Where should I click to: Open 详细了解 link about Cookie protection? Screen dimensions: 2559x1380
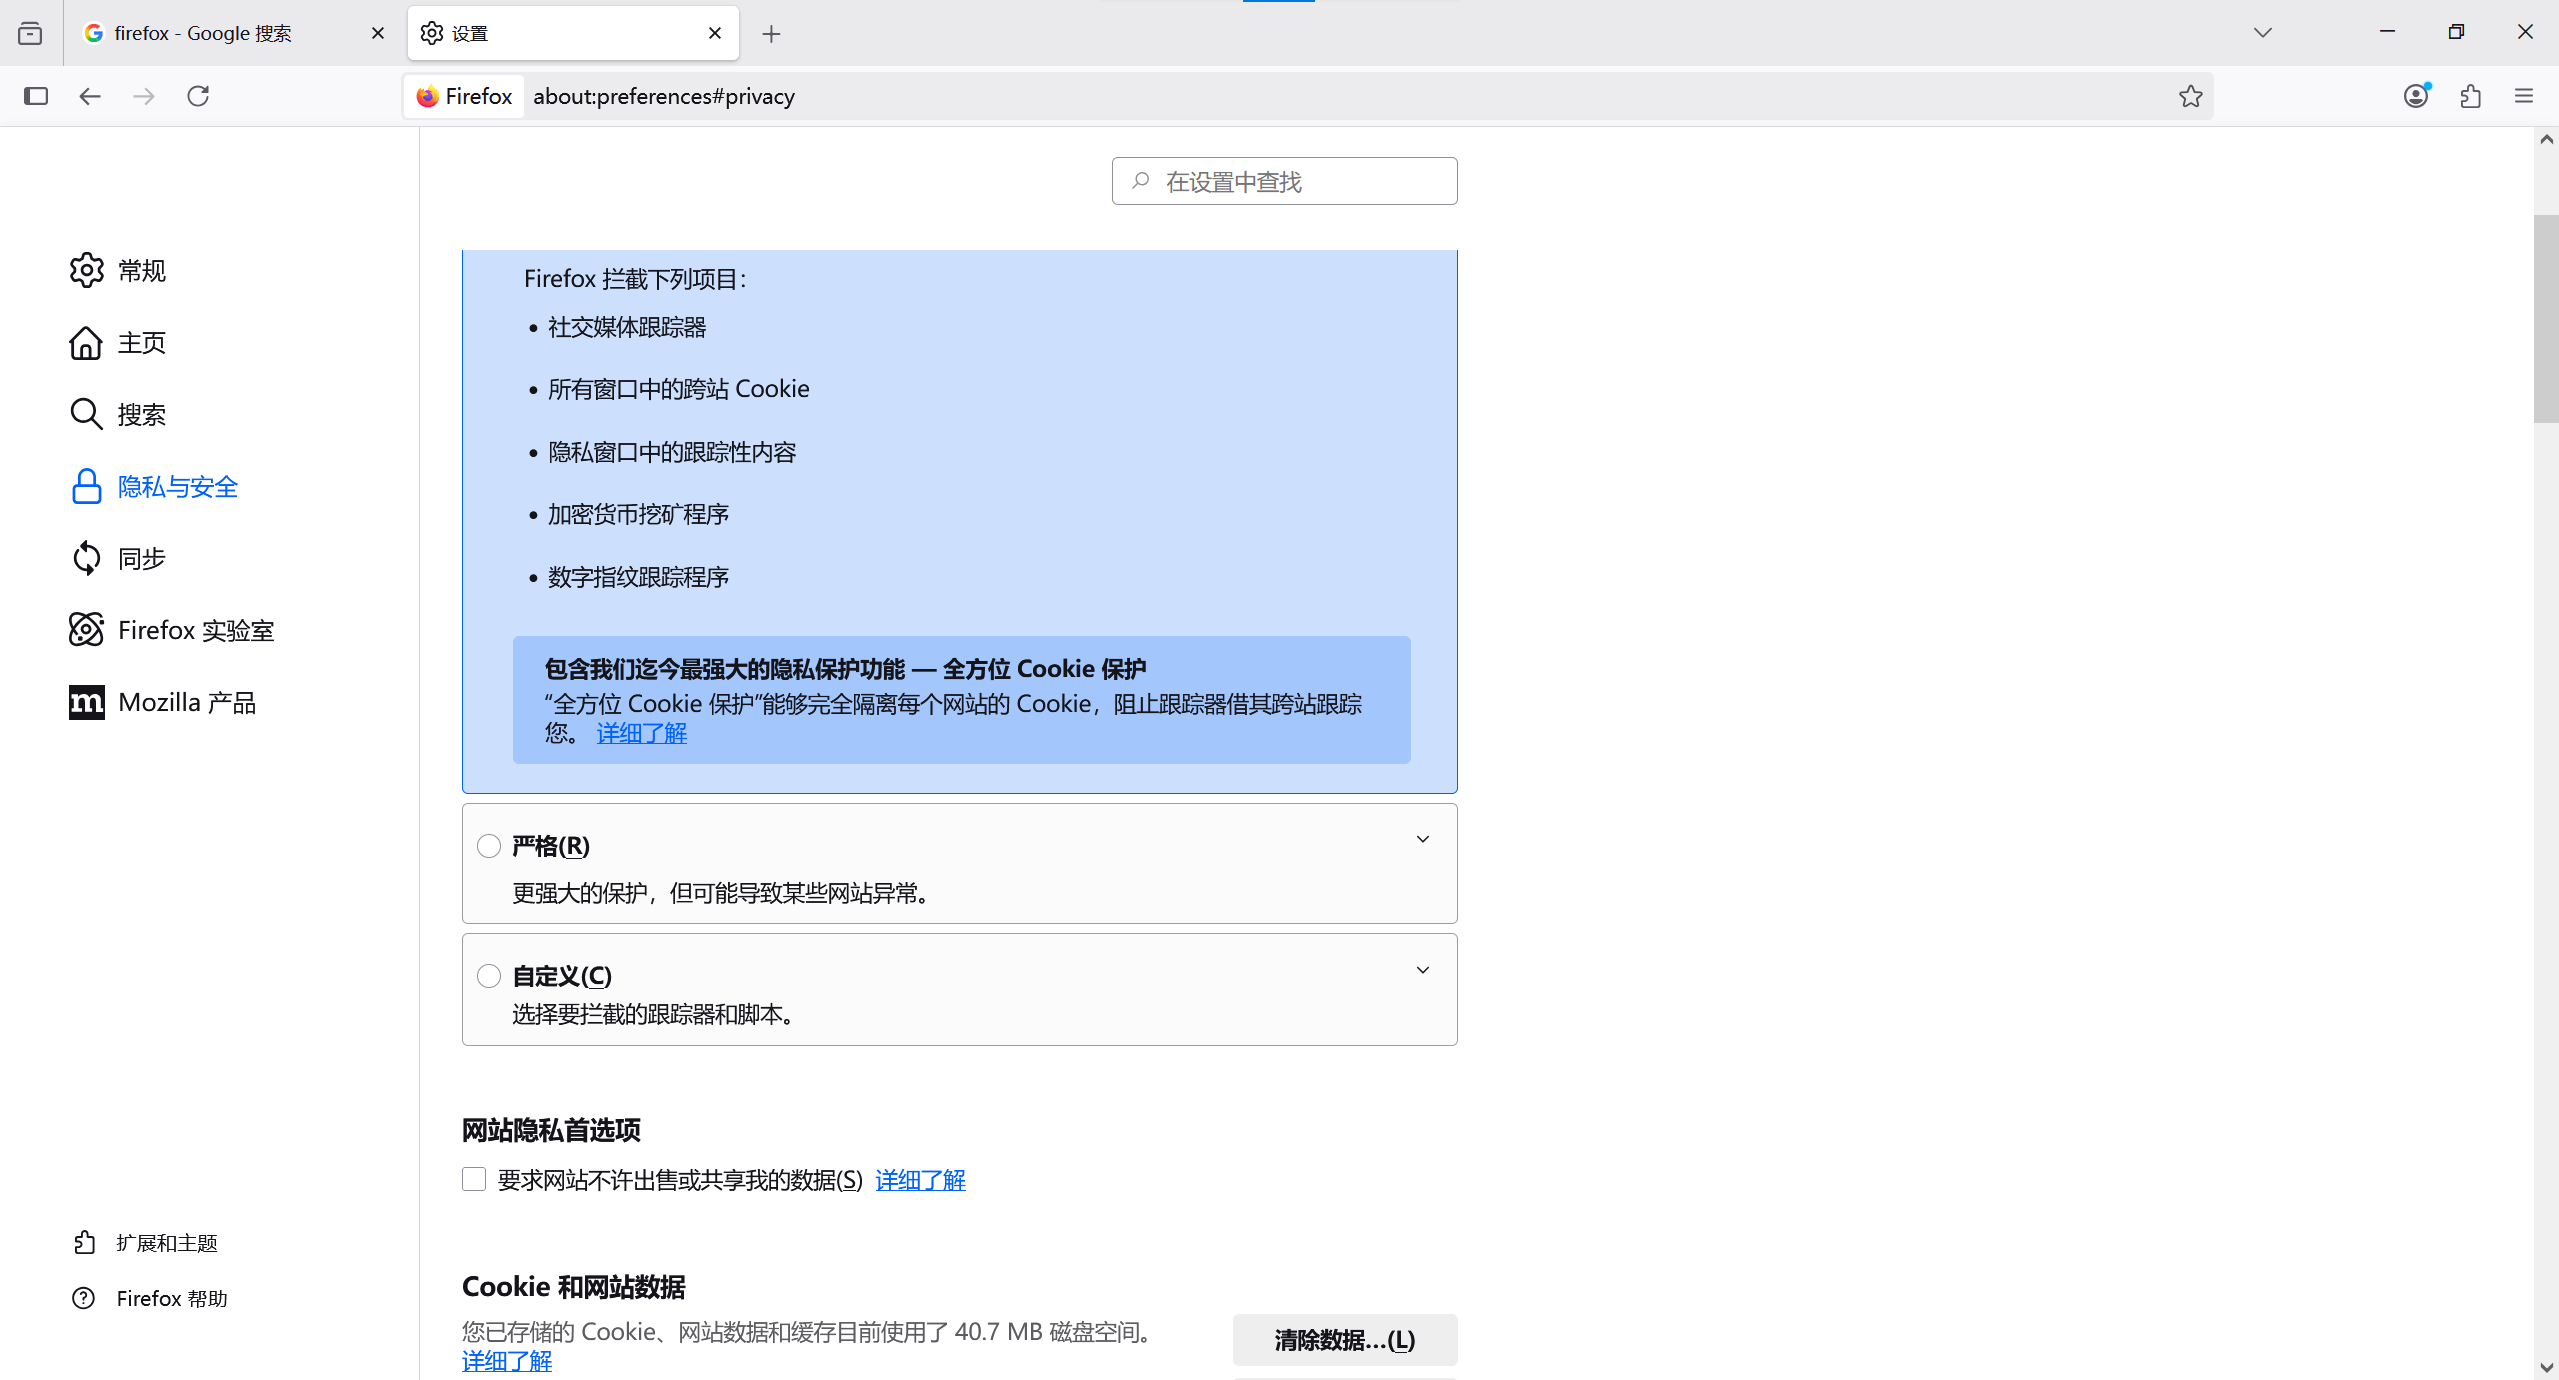[641, 733]
